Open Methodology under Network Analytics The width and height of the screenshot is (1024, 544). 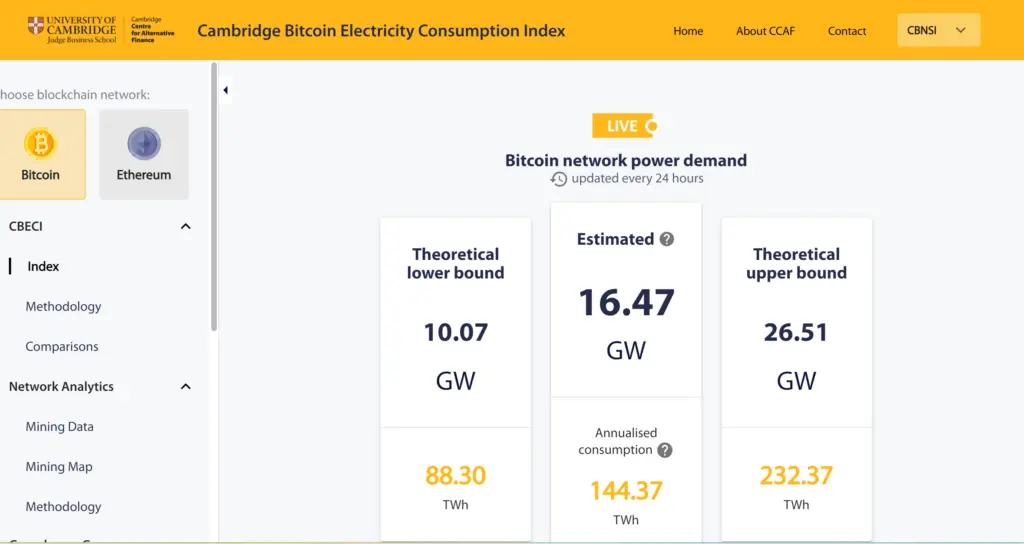[63, 507]
